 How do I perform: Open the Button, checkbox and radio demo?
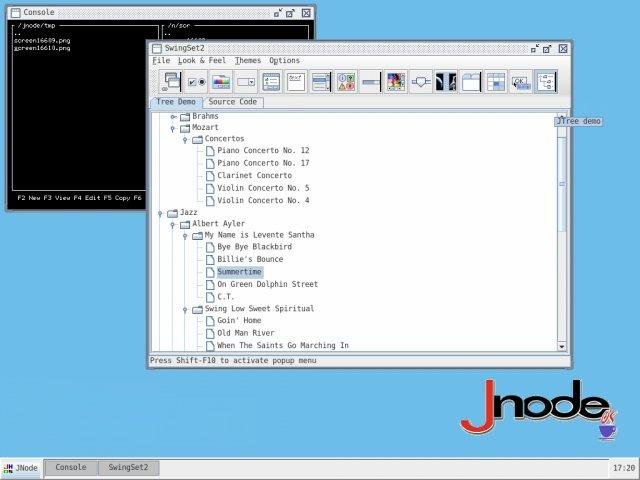pos(197,82)
